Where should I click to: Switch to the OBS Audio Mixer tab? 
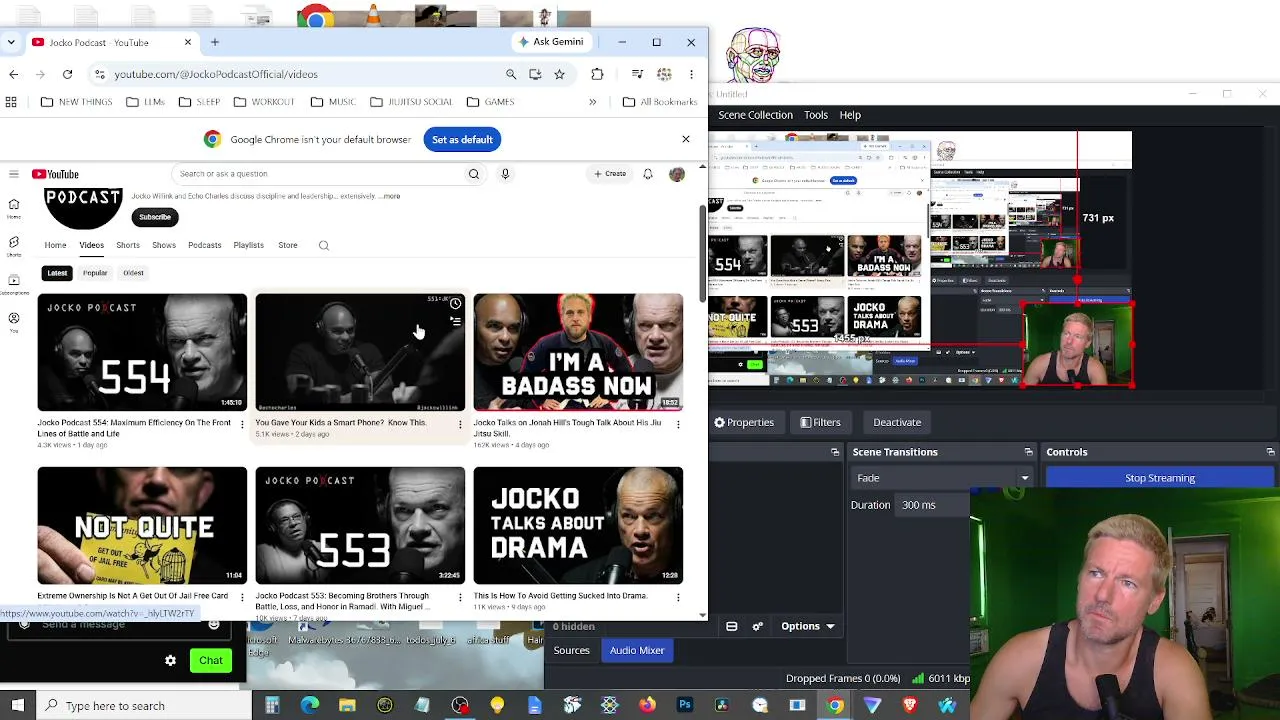click(x=637, y=651)
